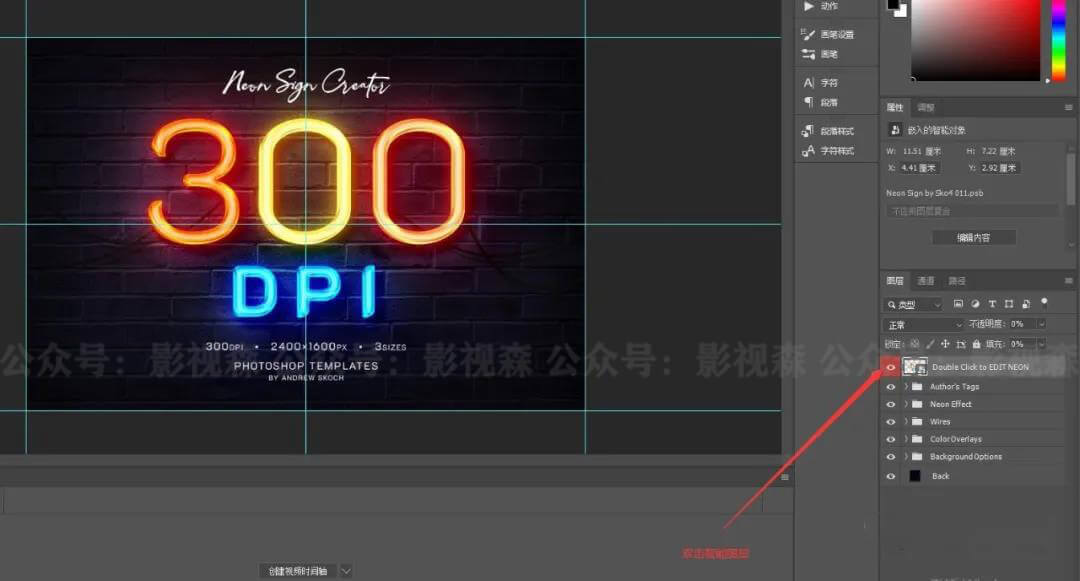Image resolution: width=1080 pixels, height=581 pixels.
Task: Open the Brushes (画笔) panel
Action: tap(820, 54)
